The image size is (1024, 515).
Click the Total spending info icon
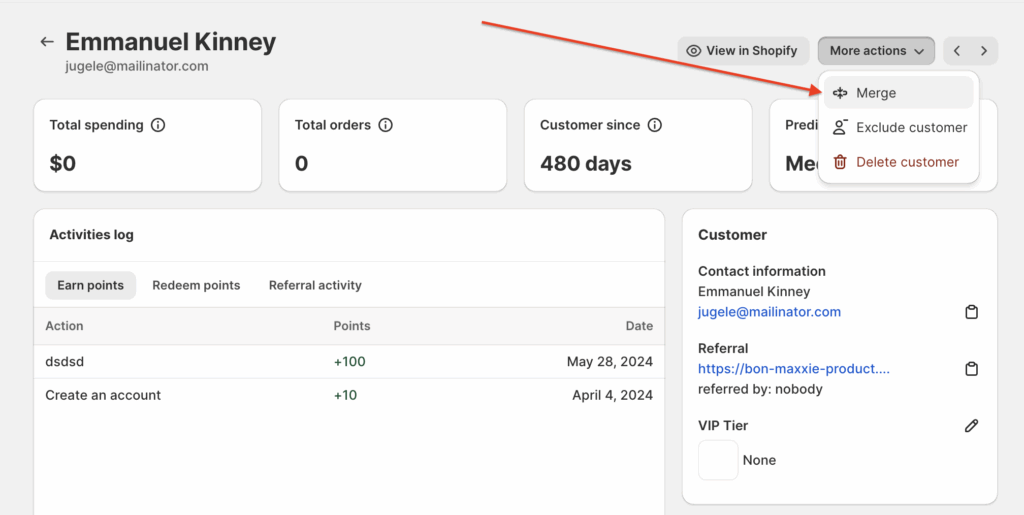pos(158,126)
